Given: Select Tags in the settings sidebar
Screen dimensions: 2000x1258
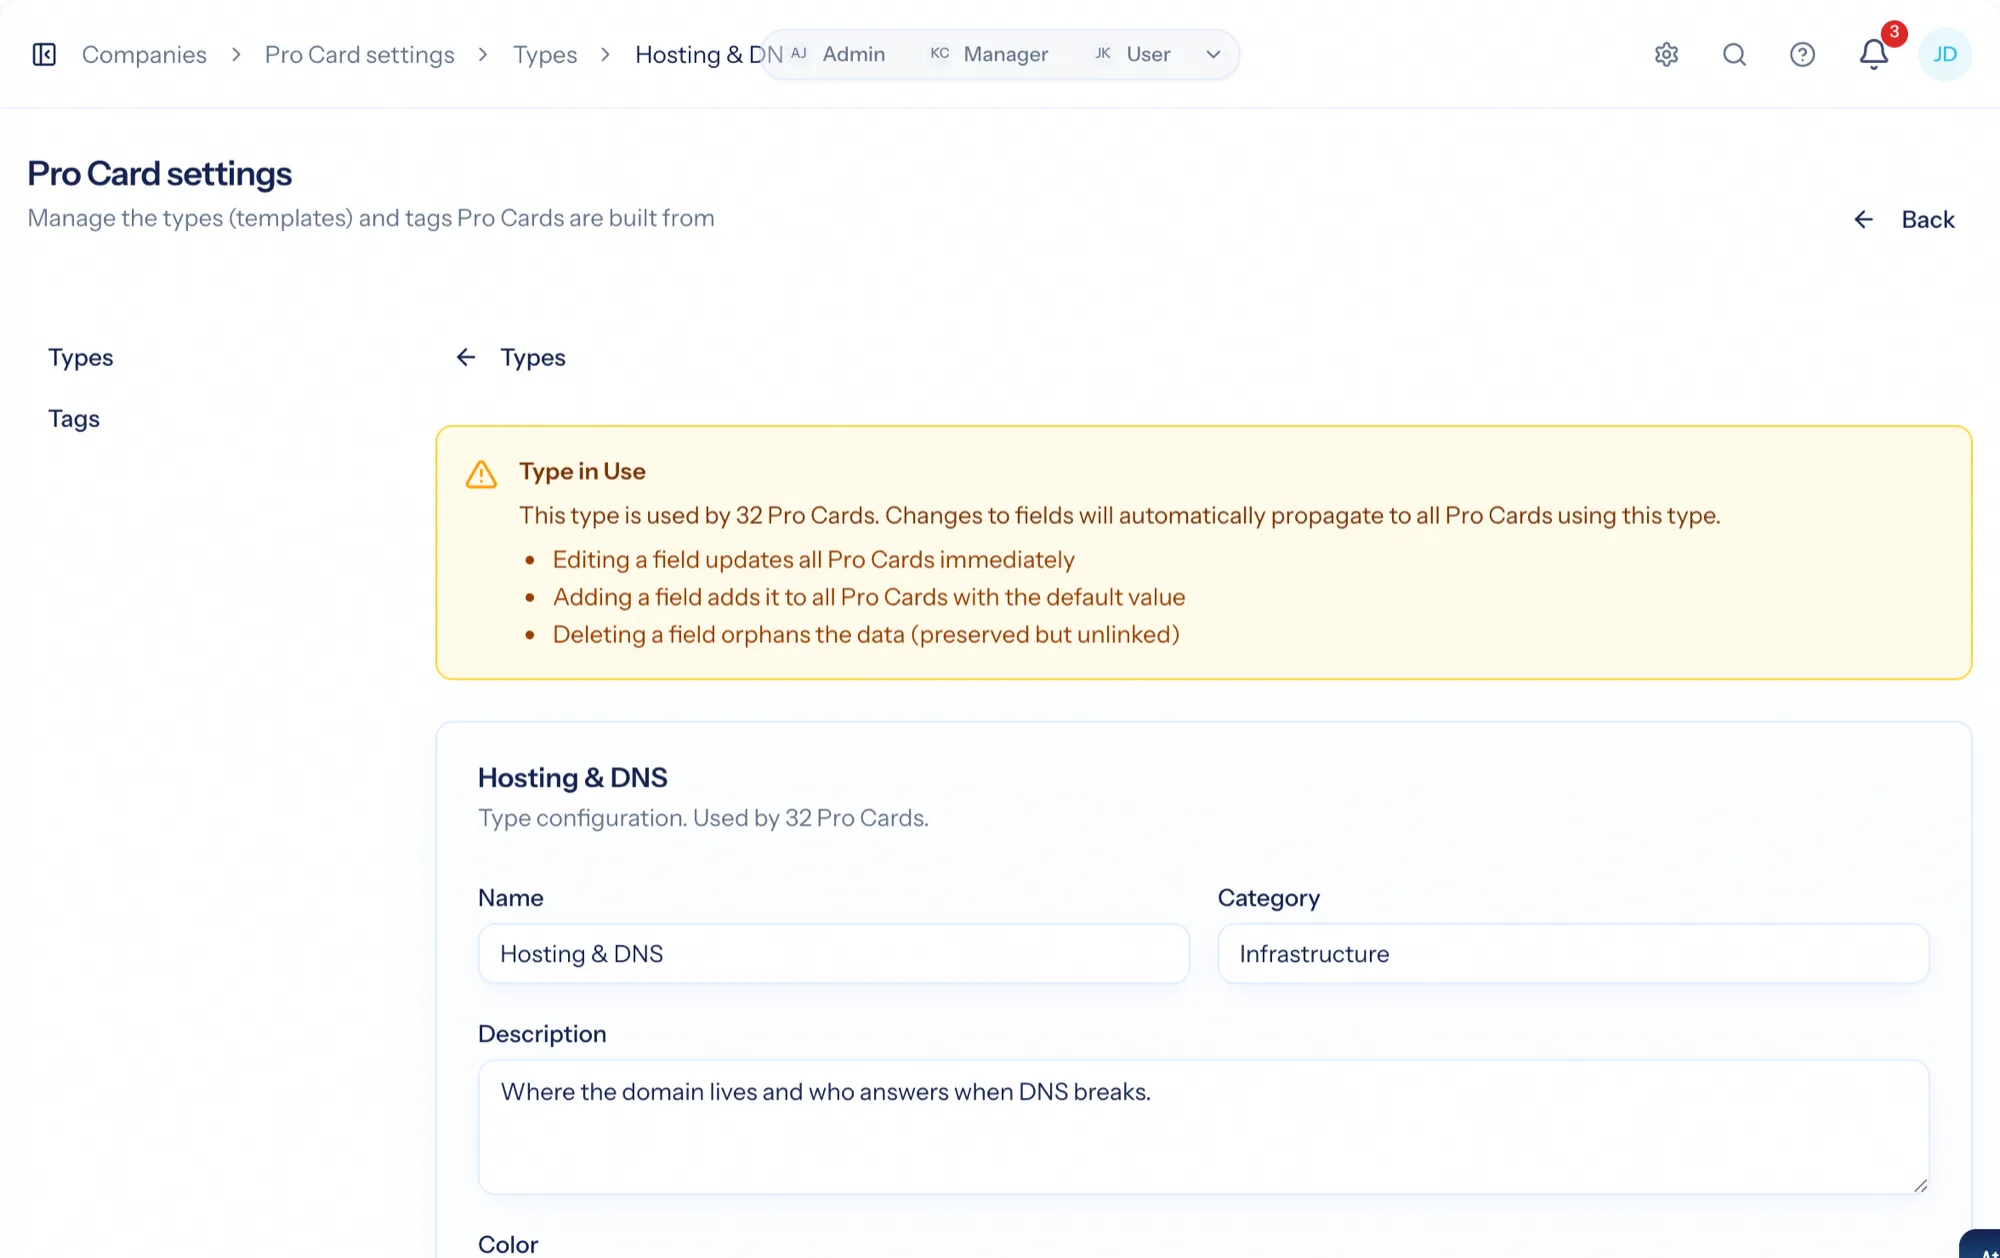Looking at the screenshot, I should (74, 418).
